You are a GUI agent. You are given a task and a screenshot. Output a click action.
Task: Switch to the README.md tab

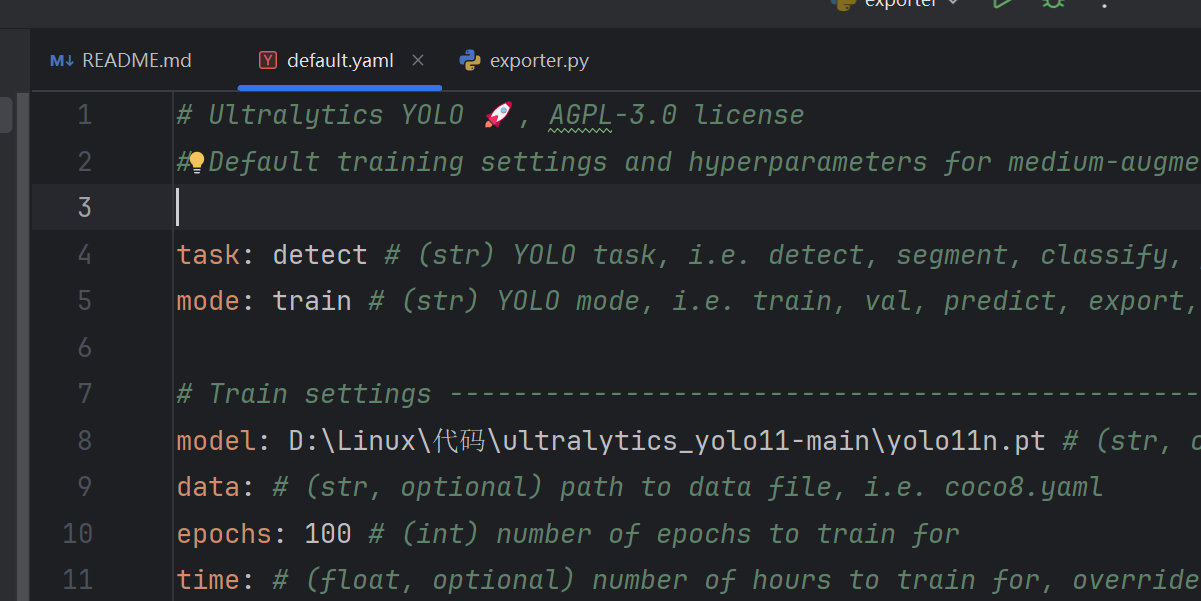click(121, 61)
